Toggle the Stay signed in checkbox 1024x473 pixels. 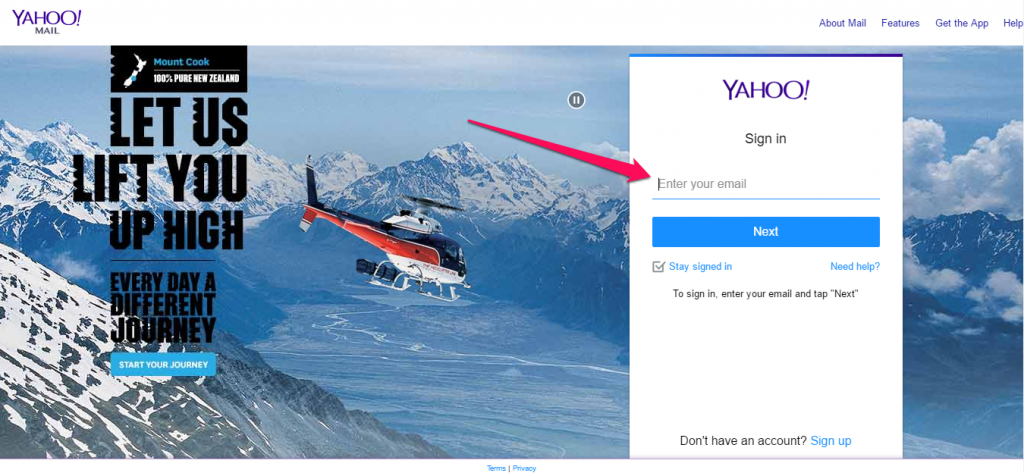tap(658, 267)
